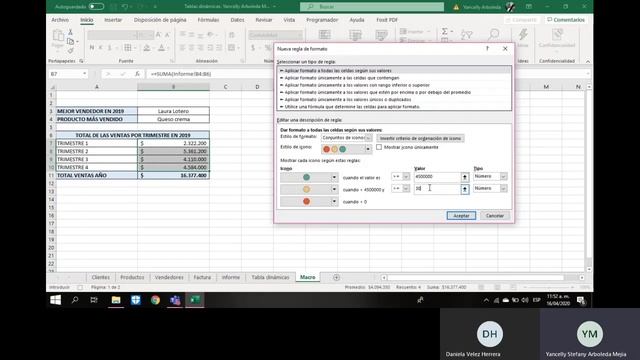Open the Name Box dropdown arrow
This screenshot has height=360, width=640.
tap(84, 74)
